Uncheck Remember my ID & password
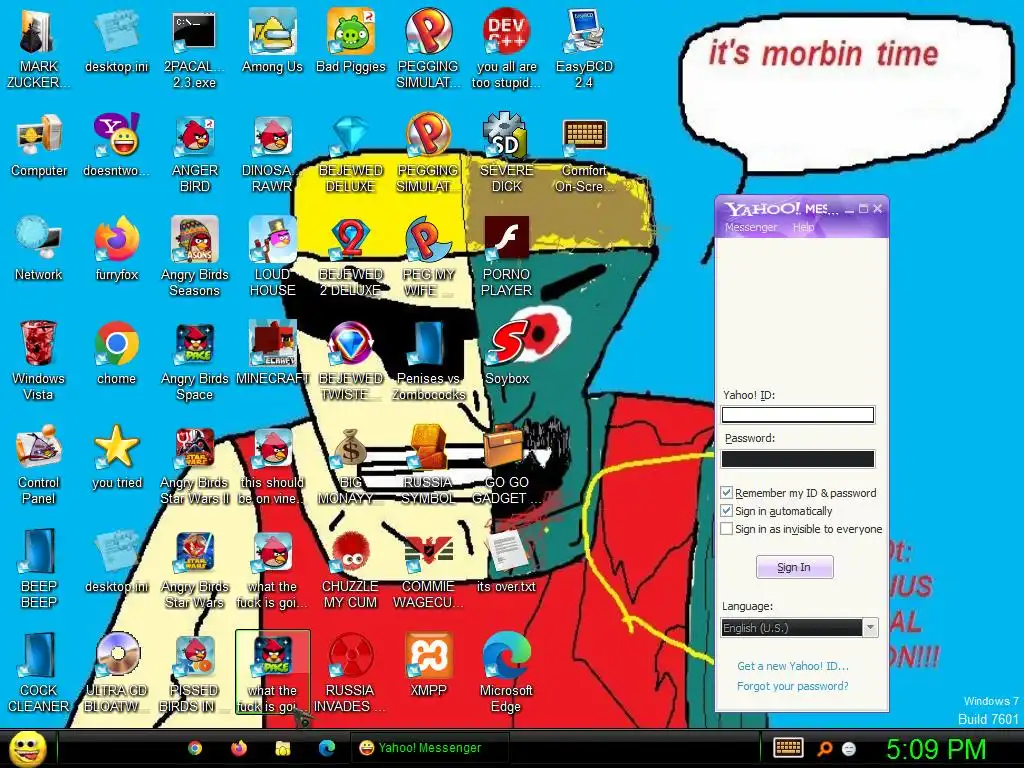The width and height of the screenshot is (1024, 768). tap(726, 492)
